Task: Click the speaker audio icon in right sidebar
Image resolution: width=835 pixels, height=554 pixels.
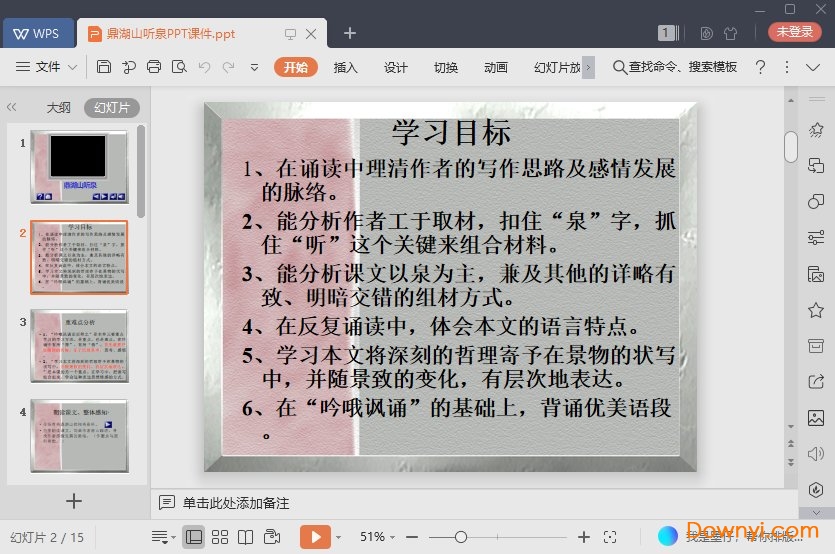Action: [816, 454]
